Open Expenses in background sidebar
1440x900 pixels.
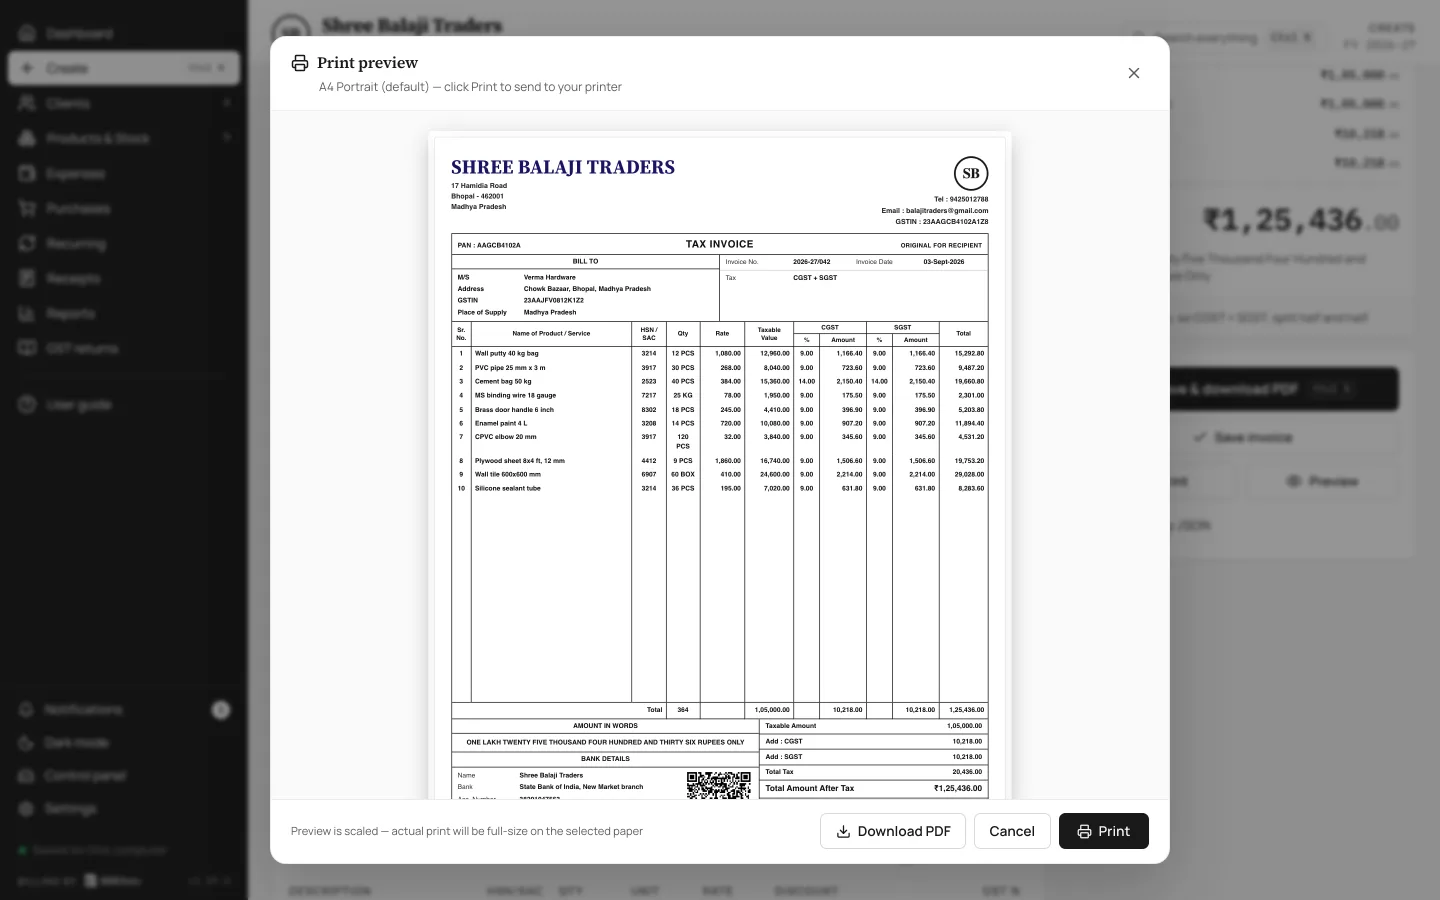[x=124, y=173]
